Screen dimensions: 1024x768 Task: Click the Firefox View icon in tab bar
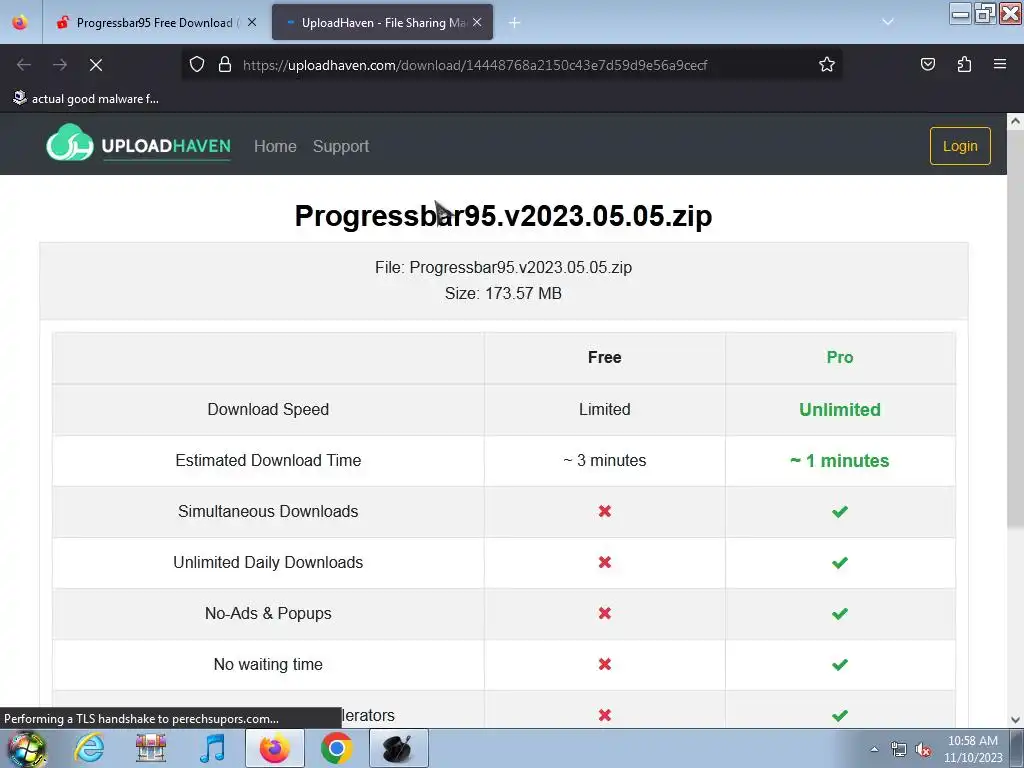click(x=20, y=22)
